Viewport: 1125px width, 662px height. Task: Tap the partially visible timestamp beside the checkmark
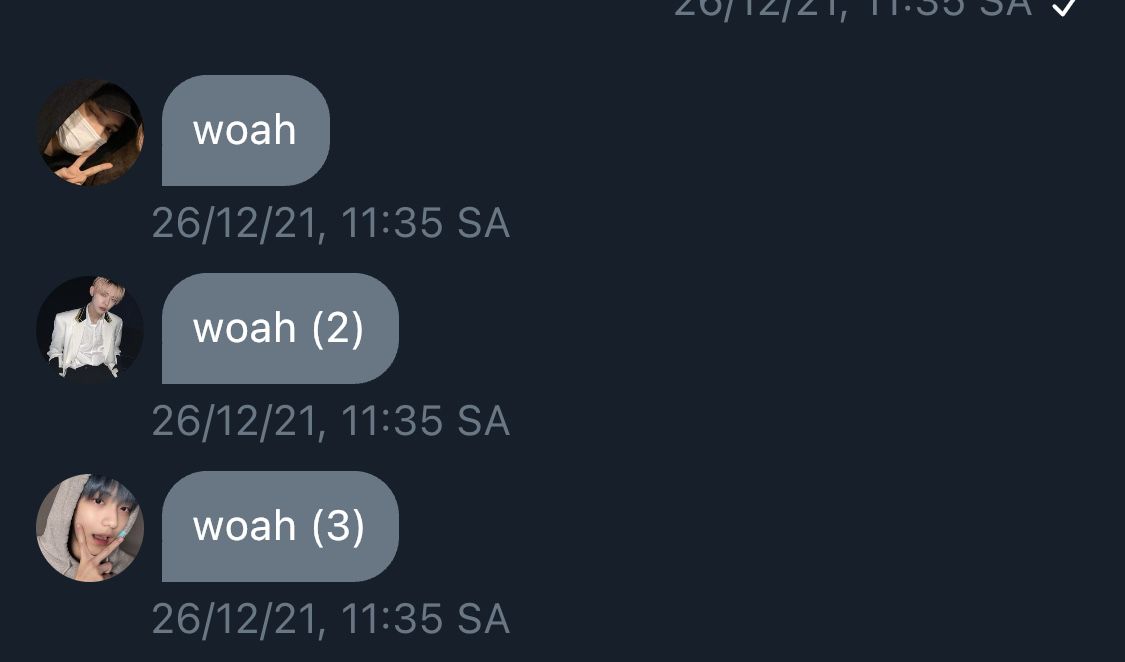[853, 9]
